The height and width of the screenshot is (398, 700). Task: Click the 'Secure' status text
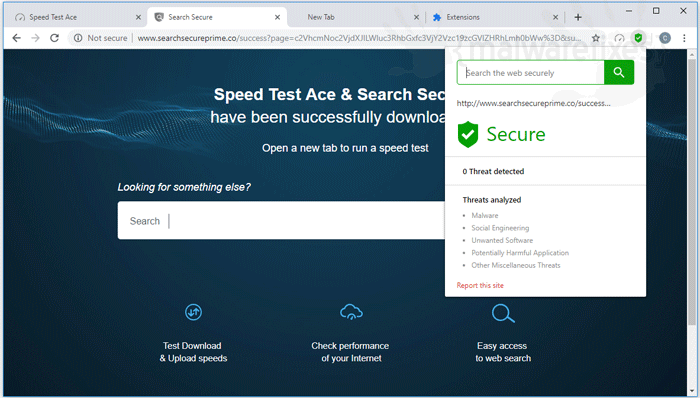(516, 134)
